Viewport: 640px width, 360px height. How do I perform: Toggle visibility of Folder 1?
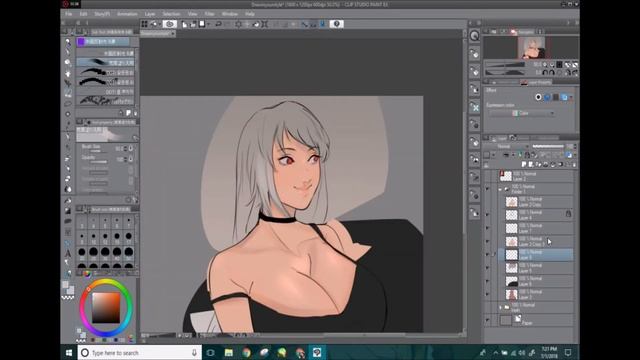point(487,189)
